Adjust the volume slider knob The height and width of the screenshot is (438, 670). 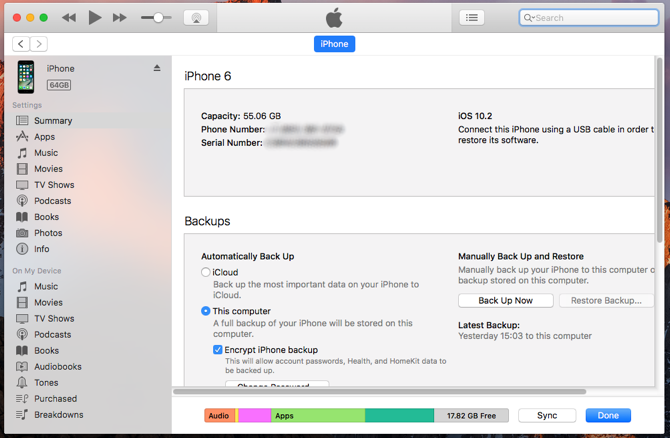pyautogui.click(x=158, y=18)
